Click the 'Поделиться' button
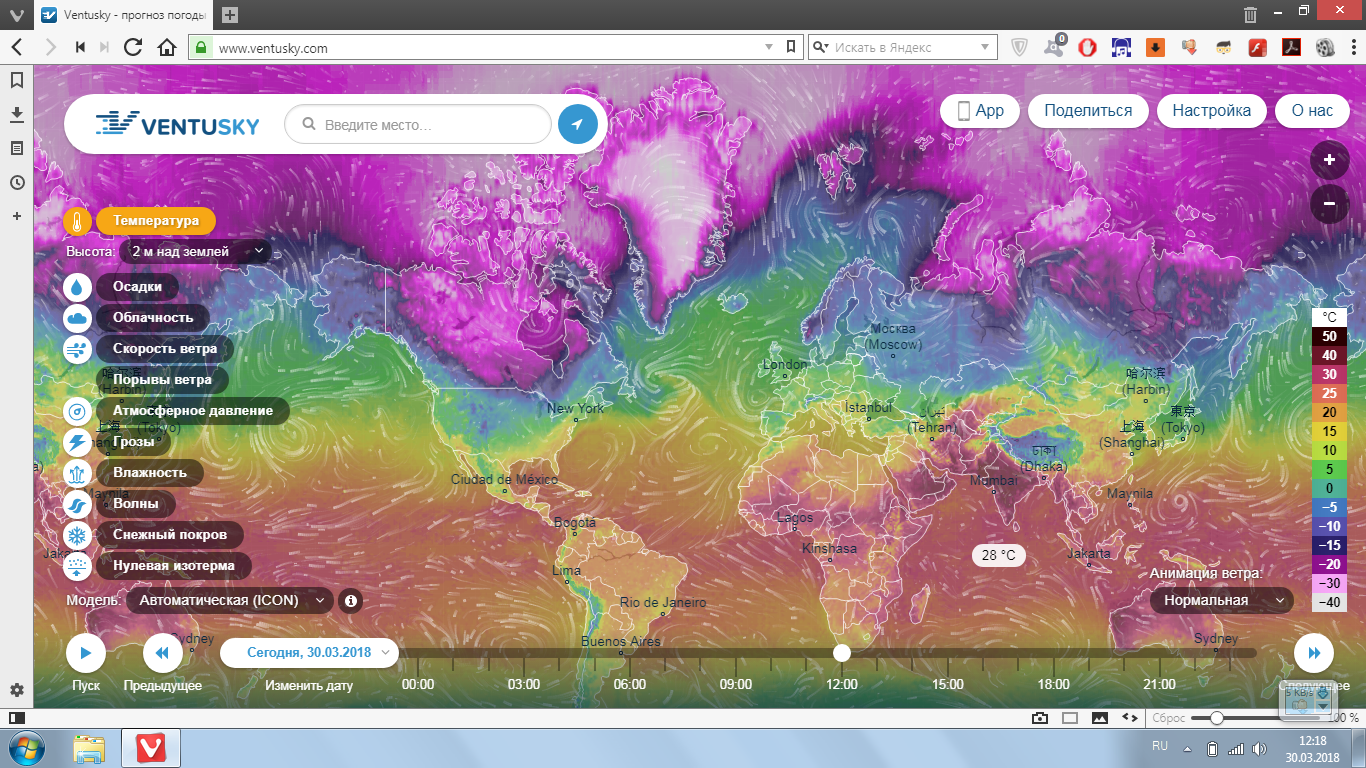 [x=1088, y=111]
